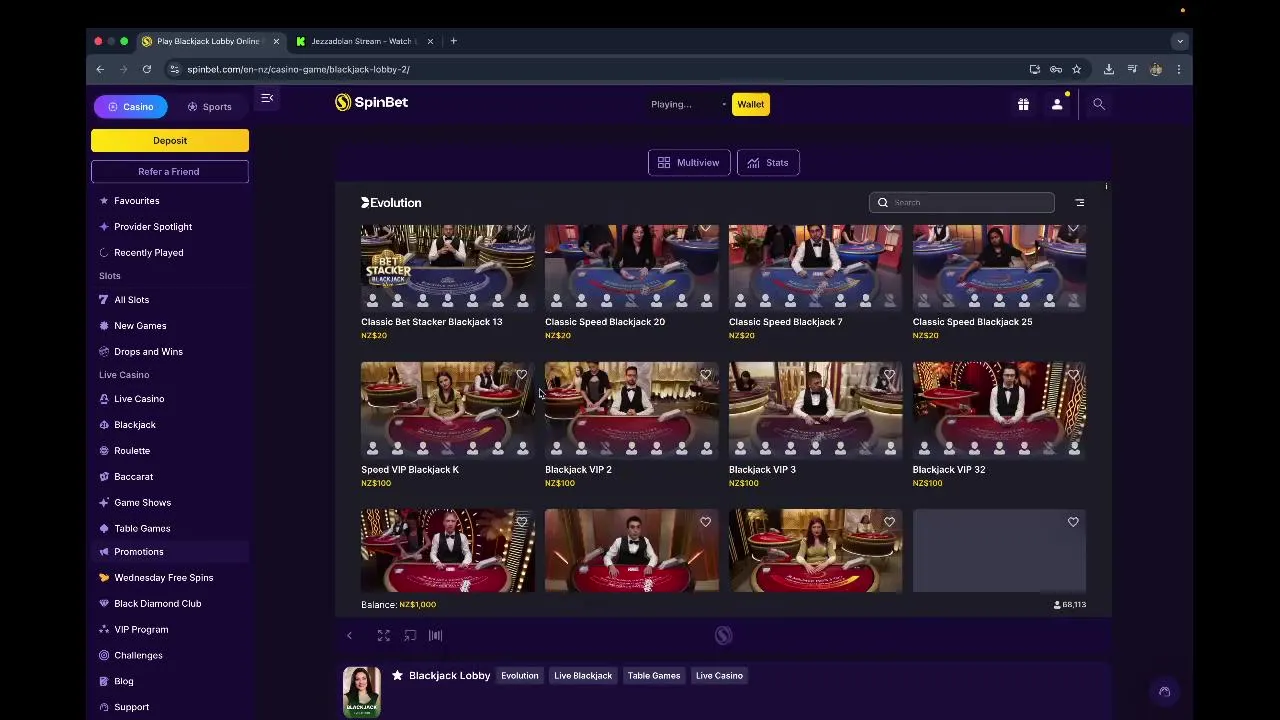Screen dimensions: 1280x720
Task: Open Baccarat in sidebar
Action: coord(133,477)
